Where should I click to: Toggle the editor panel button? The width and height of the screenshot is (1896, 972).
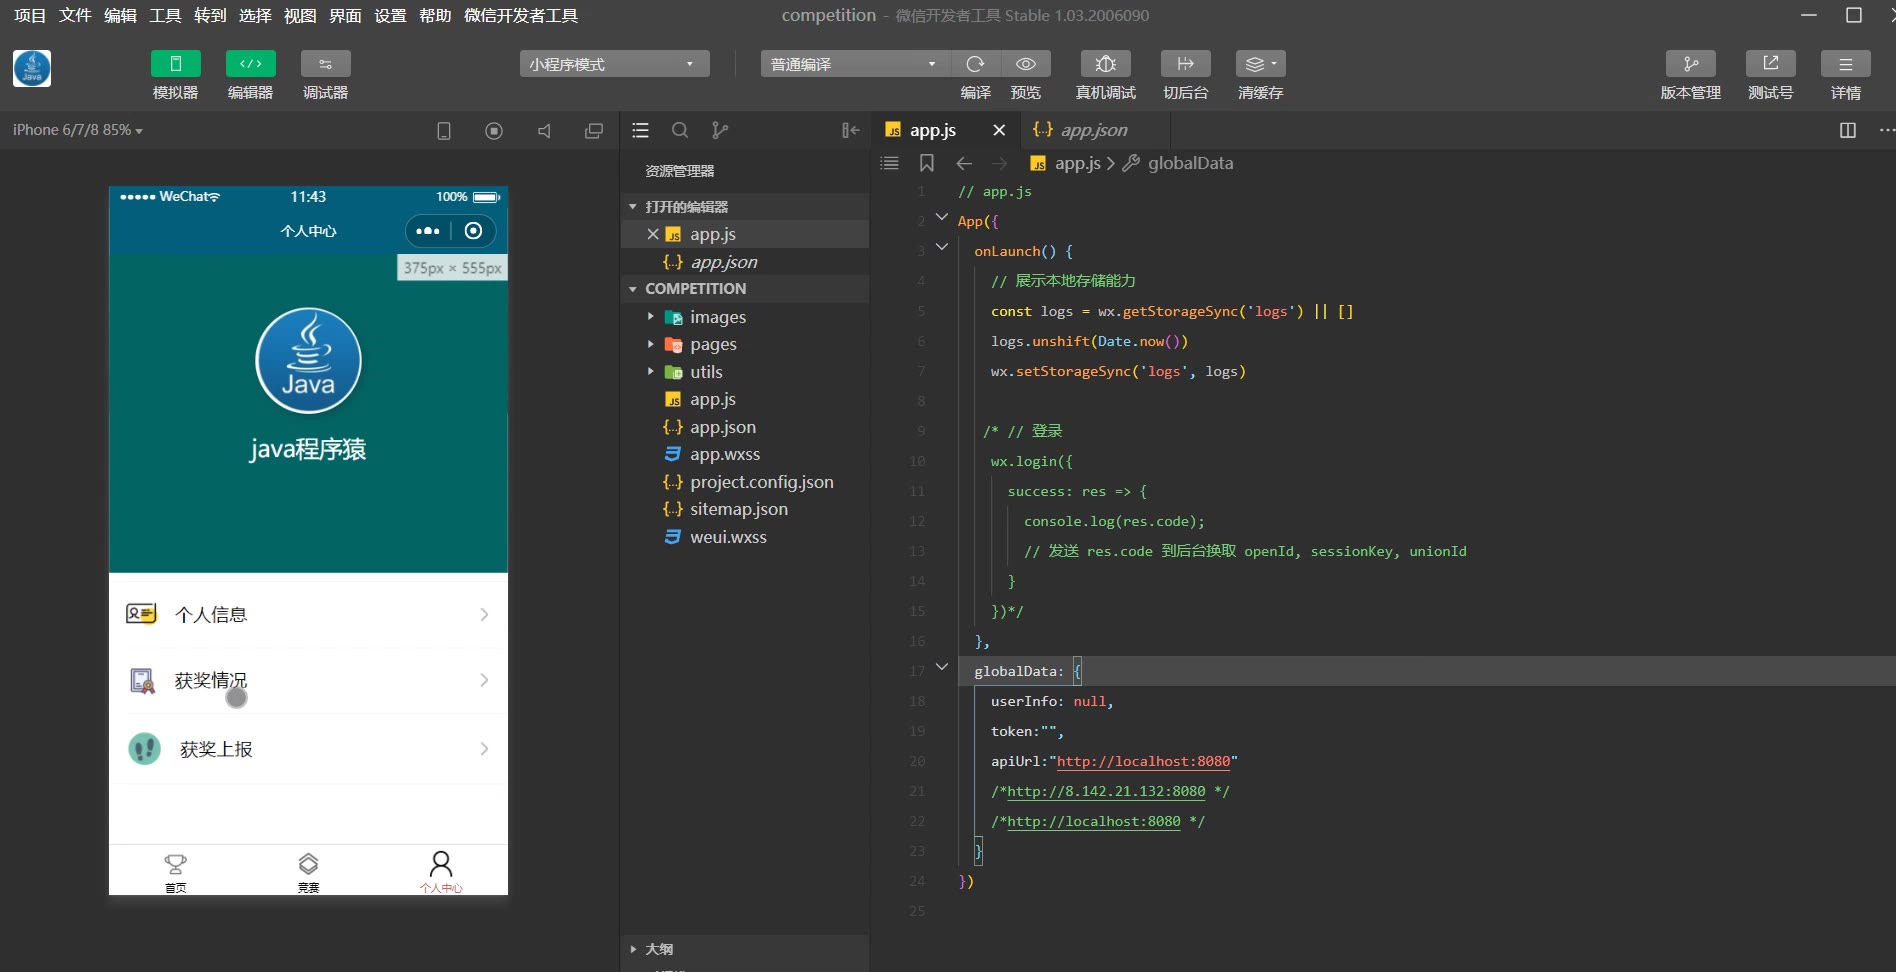[250, 64]
